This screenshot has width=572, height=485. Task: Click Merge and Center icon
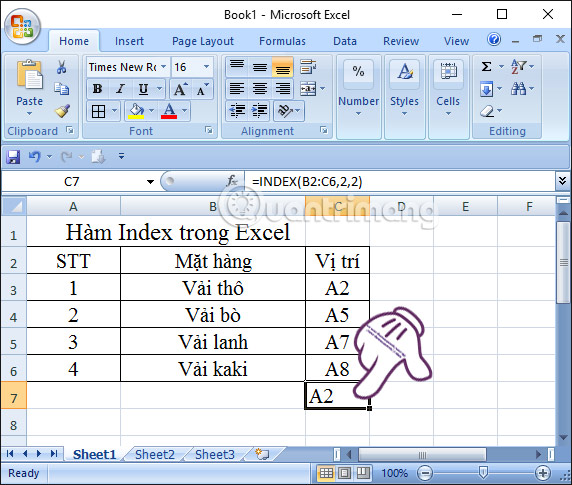[x=308, y=89]
